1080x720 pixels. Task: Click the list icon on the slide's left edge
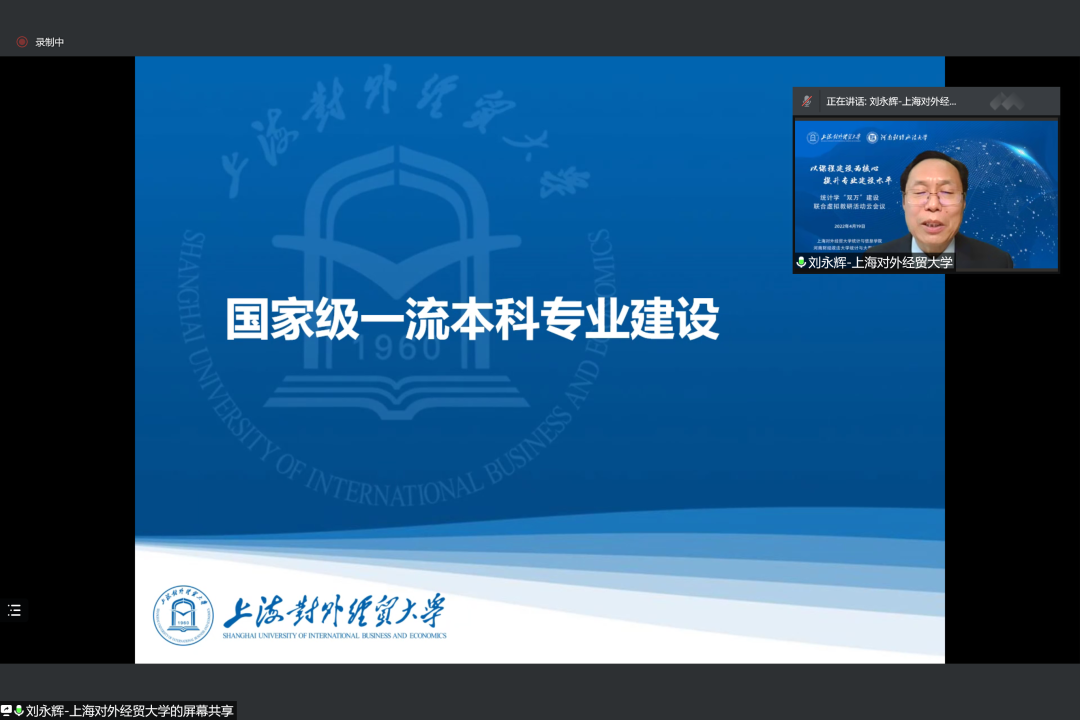coord(14,610)
